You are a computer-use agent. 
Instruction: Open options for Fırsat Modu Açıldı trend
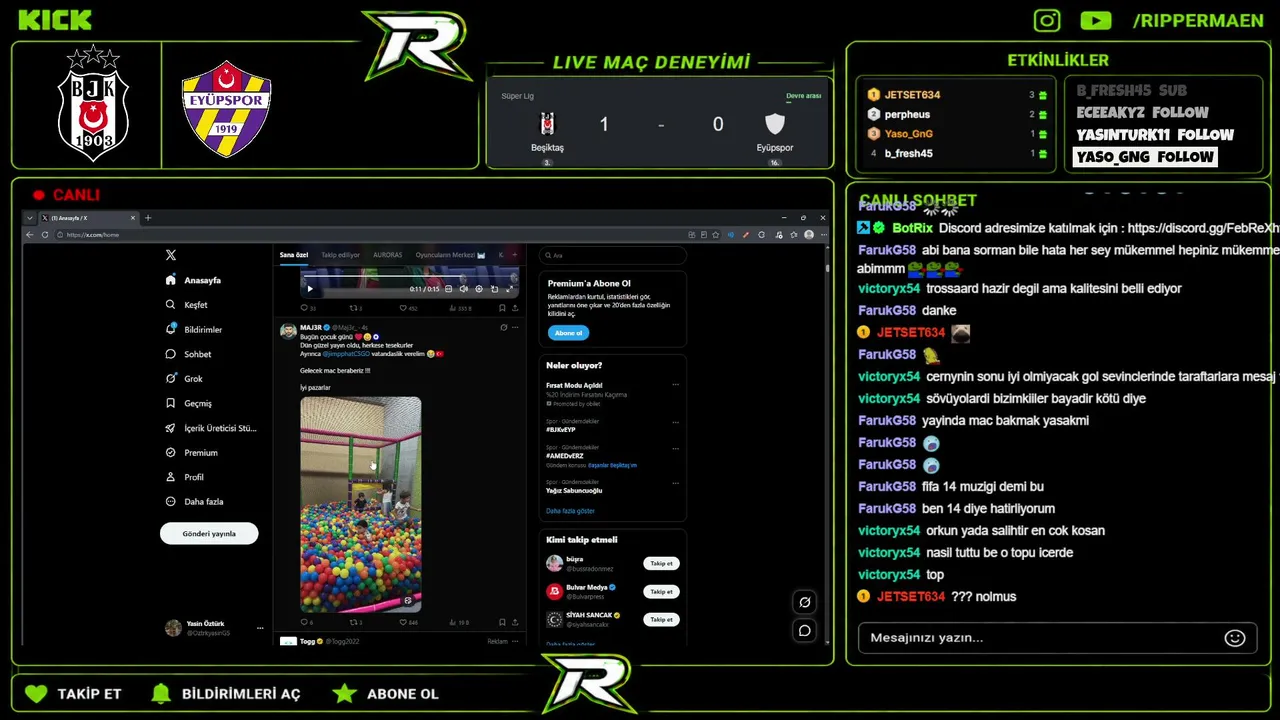676,384
